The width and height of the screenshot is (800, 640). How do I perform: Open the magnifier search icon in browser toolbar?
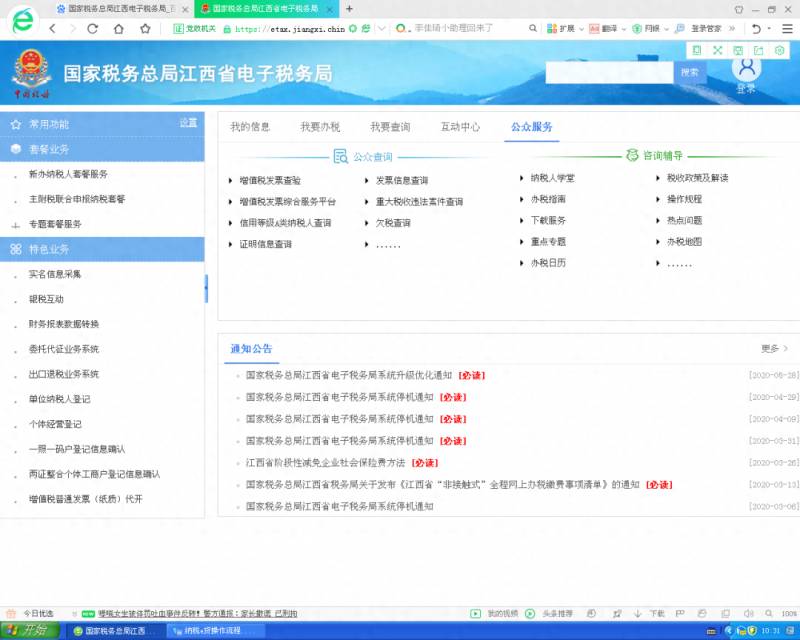click(533, 29)
